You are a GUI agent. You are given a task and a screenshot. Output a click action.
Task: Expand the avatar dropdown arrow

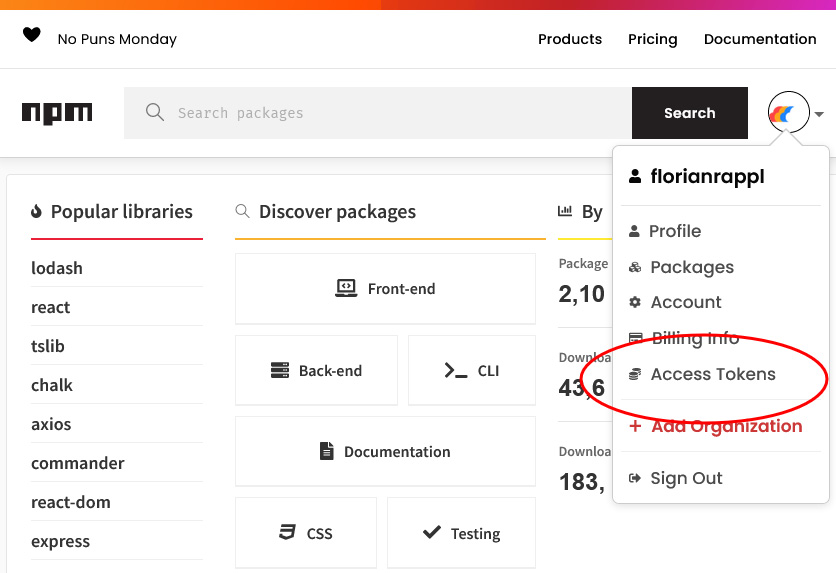point(819,114)
